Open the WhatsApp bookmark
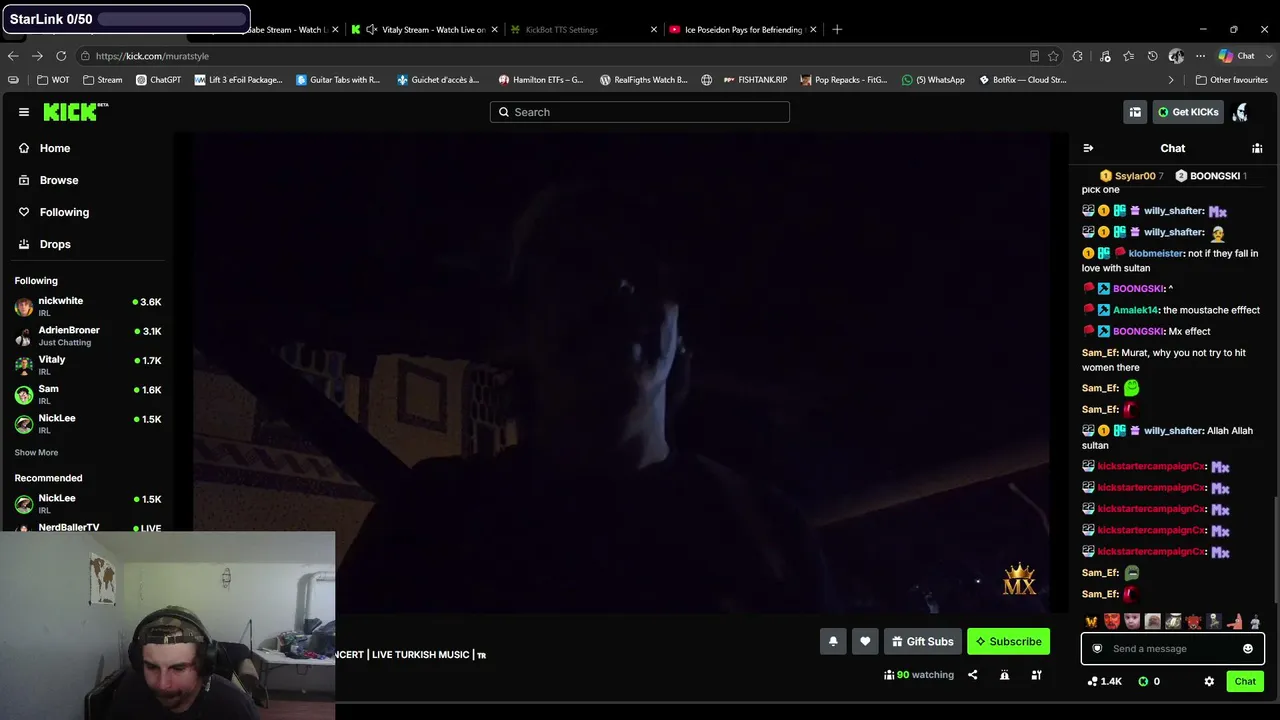The height and width of the screenshot is (720, 1280). pos(933,80)
